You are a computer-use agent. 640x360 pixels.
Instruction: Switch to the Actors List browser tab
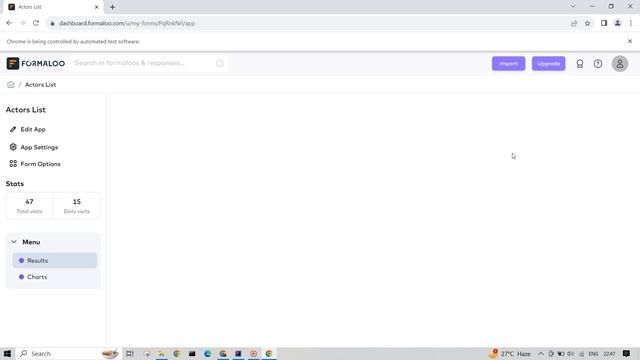(x=53, y=7)
